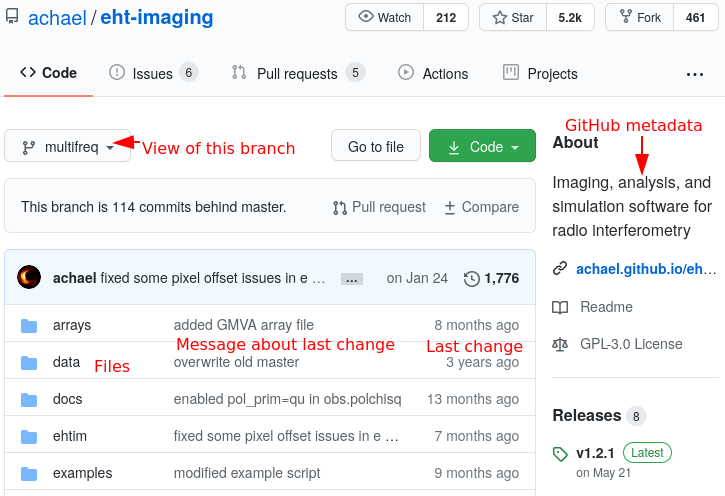This screenshot has width=725, height=496.
Task: Click the GPL license scale icon
Action: click(x=560, y=344)
